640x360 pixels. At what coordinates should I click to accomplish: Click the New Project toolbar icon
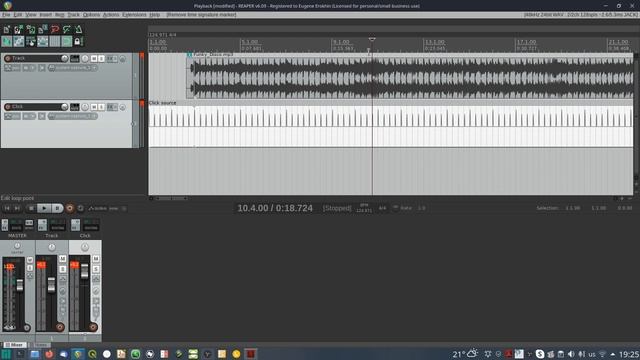point(7,29)
